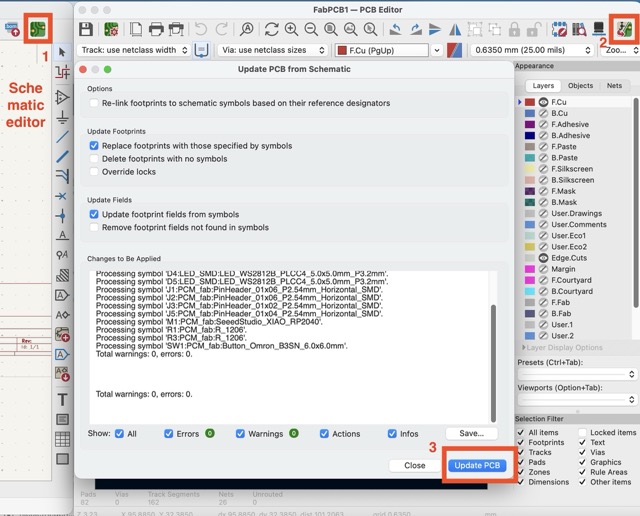The width and height of the screenshot is (640, 516).
Task: Switch to the Nets tab
Action: (614, 86)
